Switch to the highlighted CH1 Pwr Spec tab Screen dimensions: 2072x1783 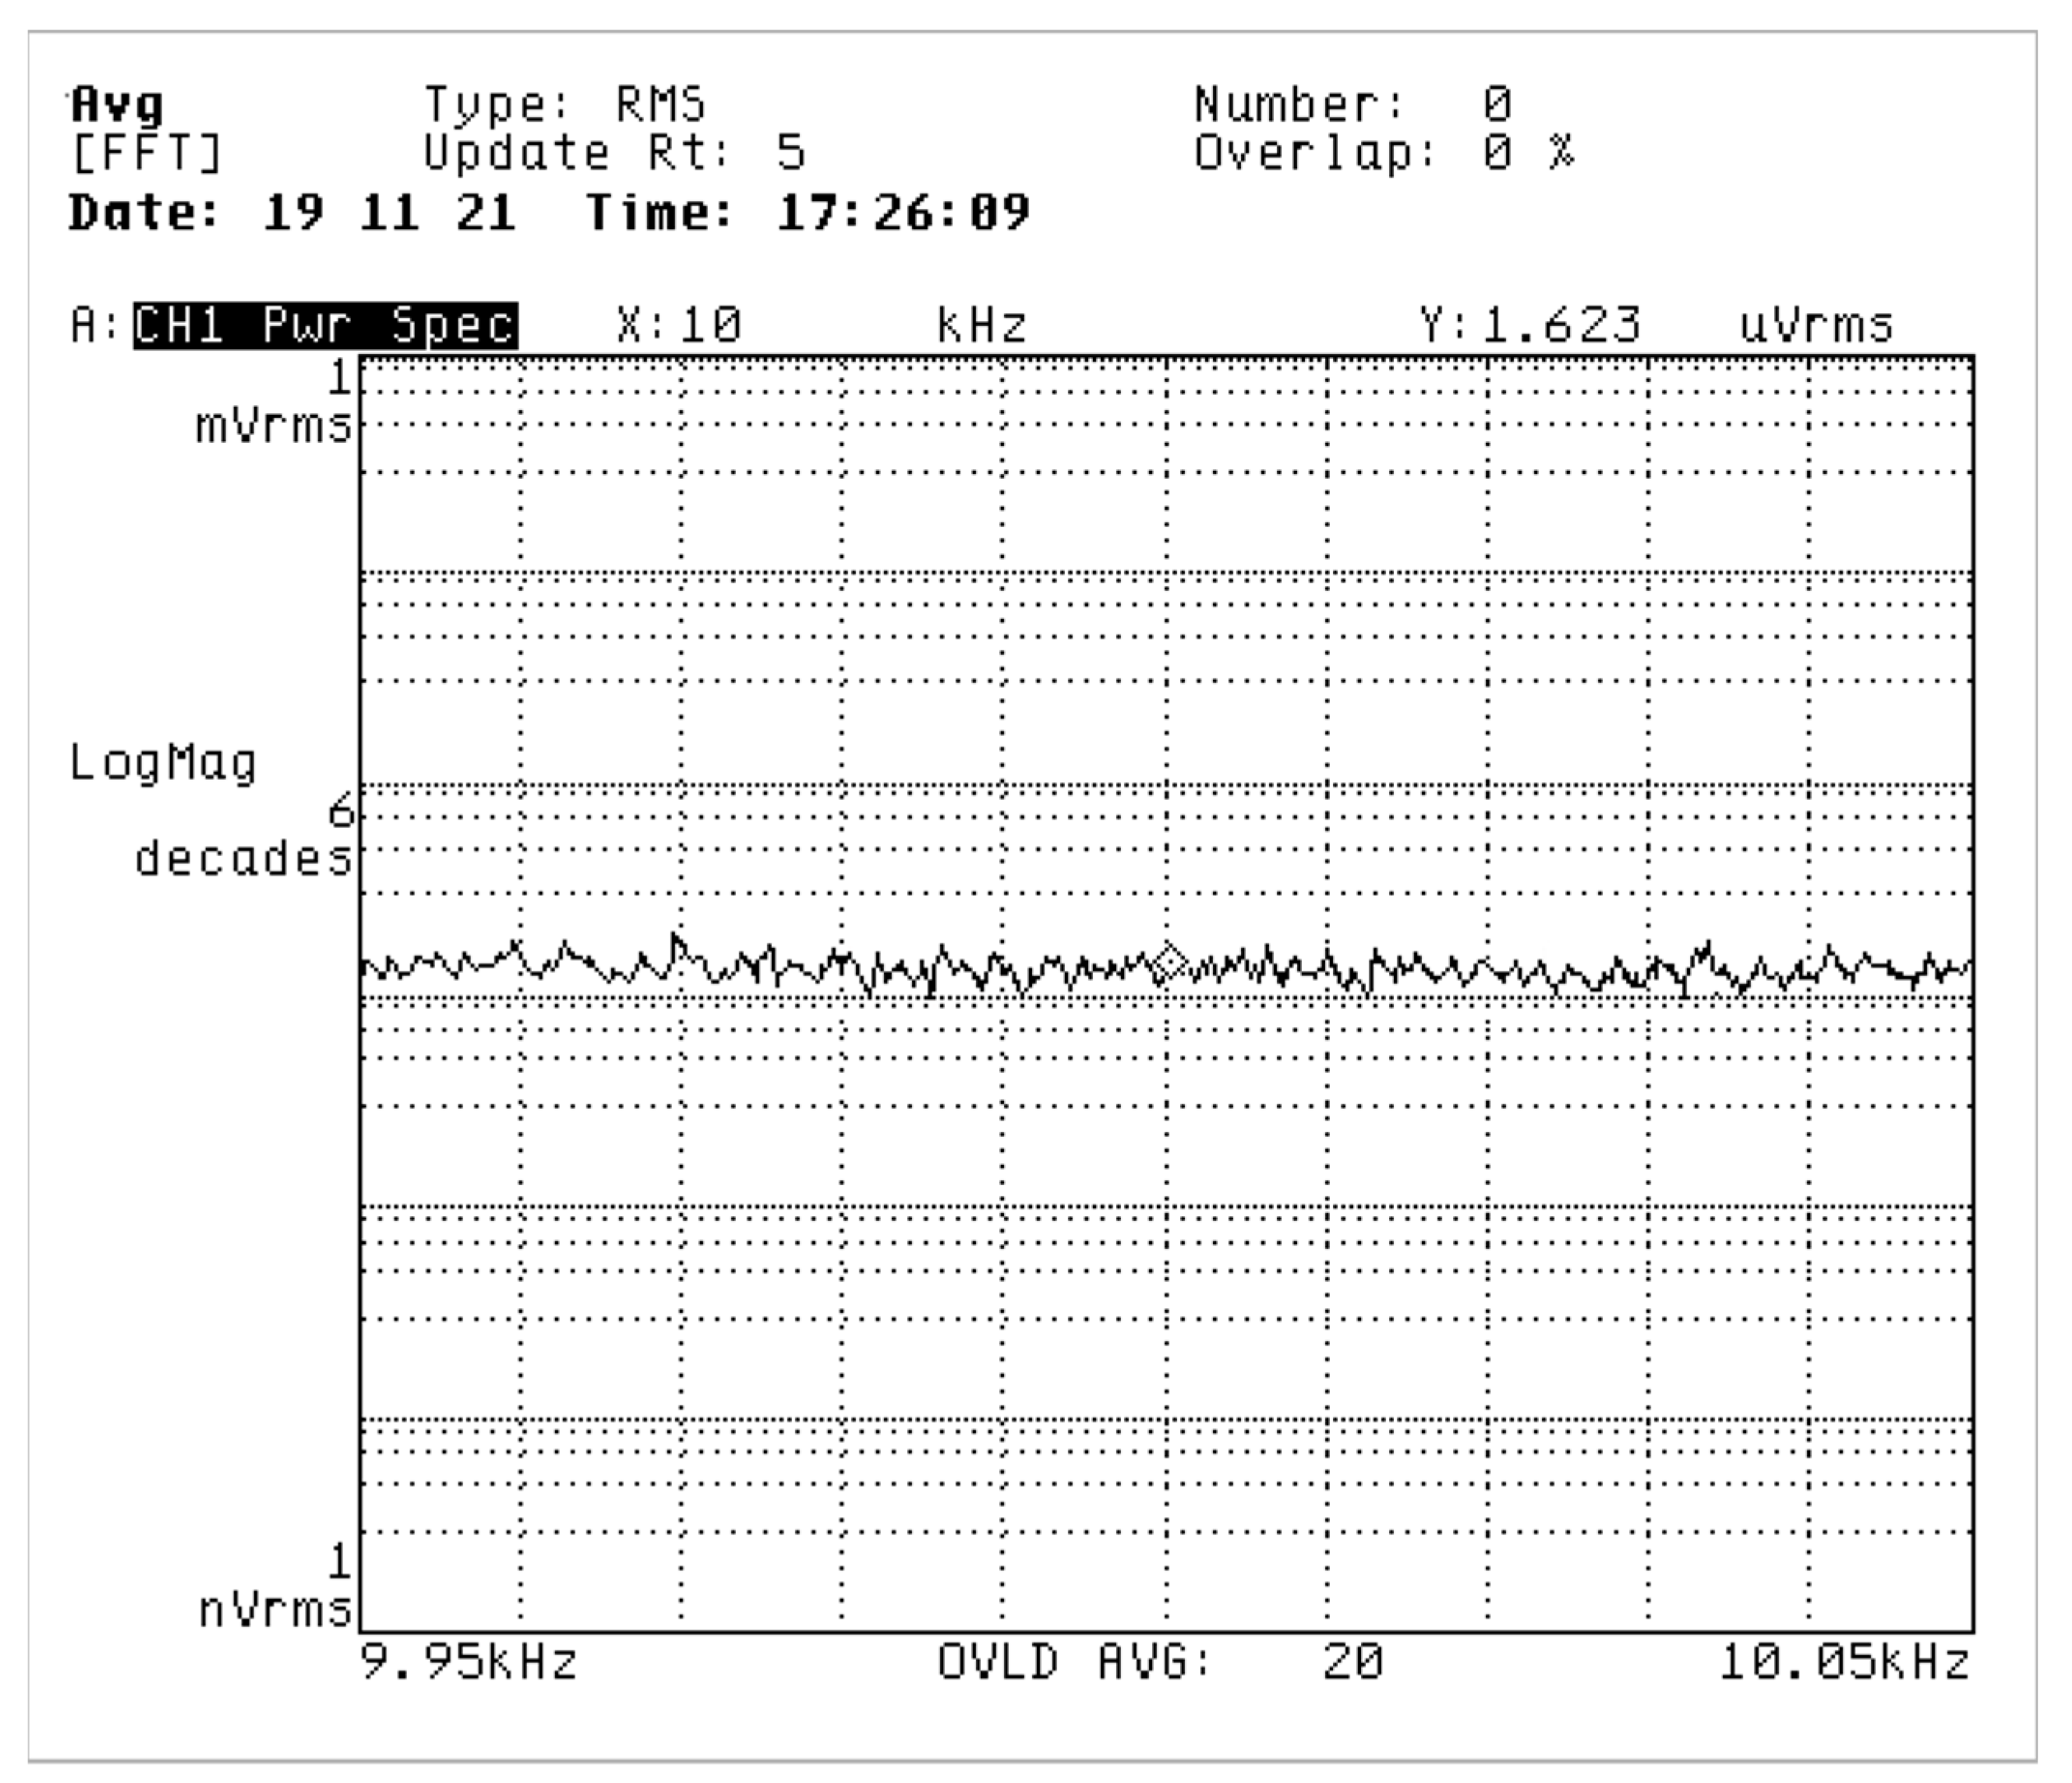tap(325, 324)
